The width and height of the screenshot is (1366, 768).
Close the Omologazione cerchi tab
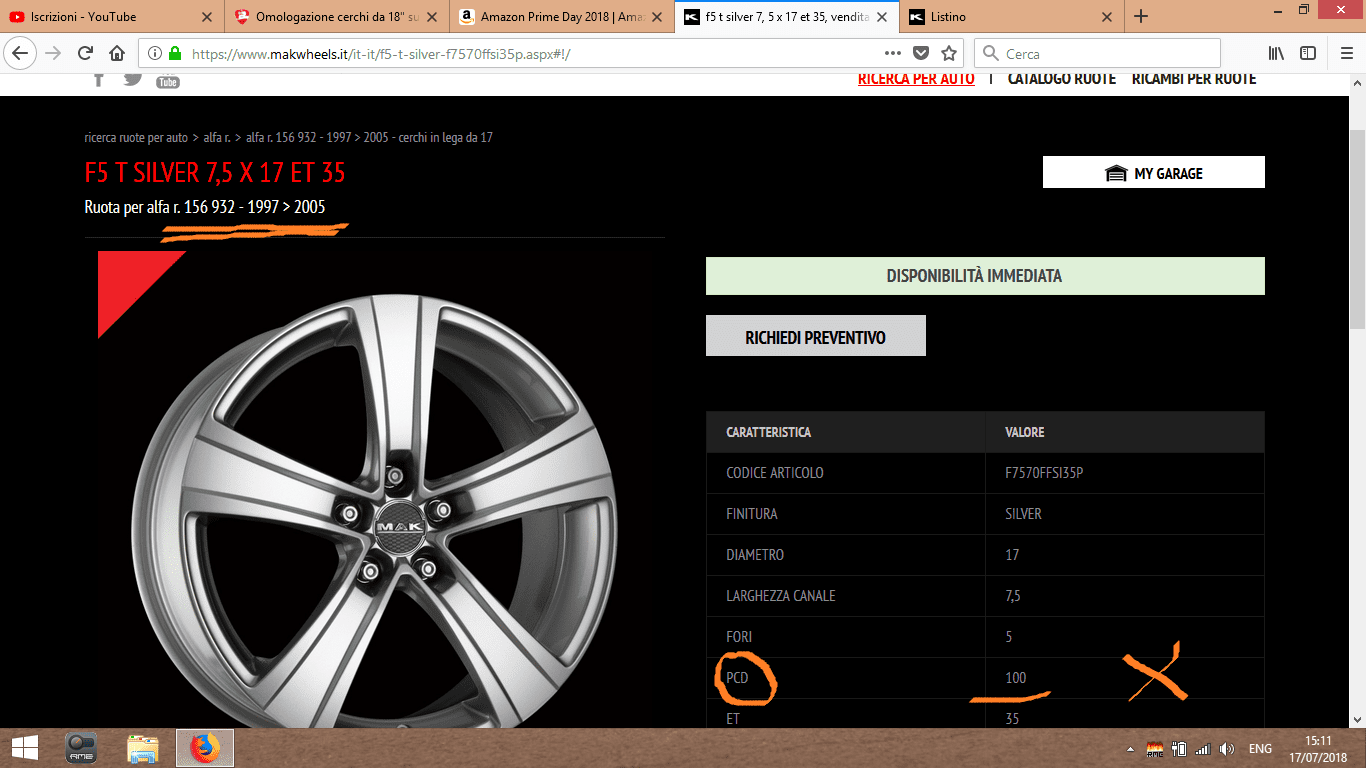tap(432, 17)
